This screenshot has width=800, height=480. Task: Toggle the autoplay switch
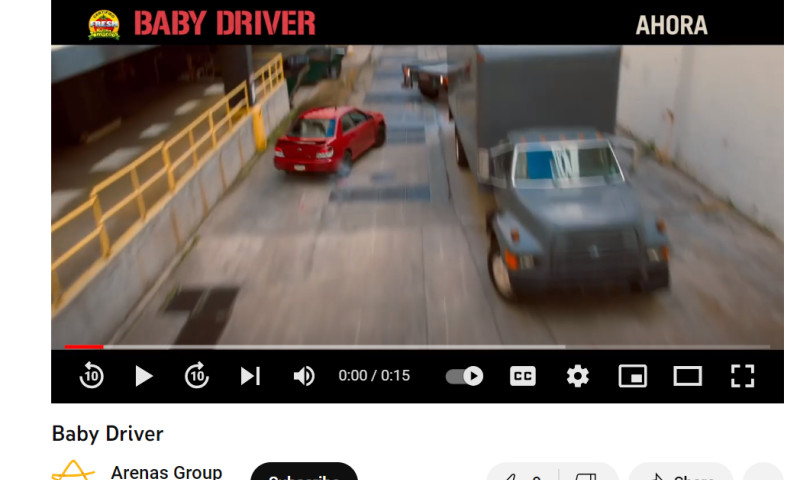click(x=464, y=376)
